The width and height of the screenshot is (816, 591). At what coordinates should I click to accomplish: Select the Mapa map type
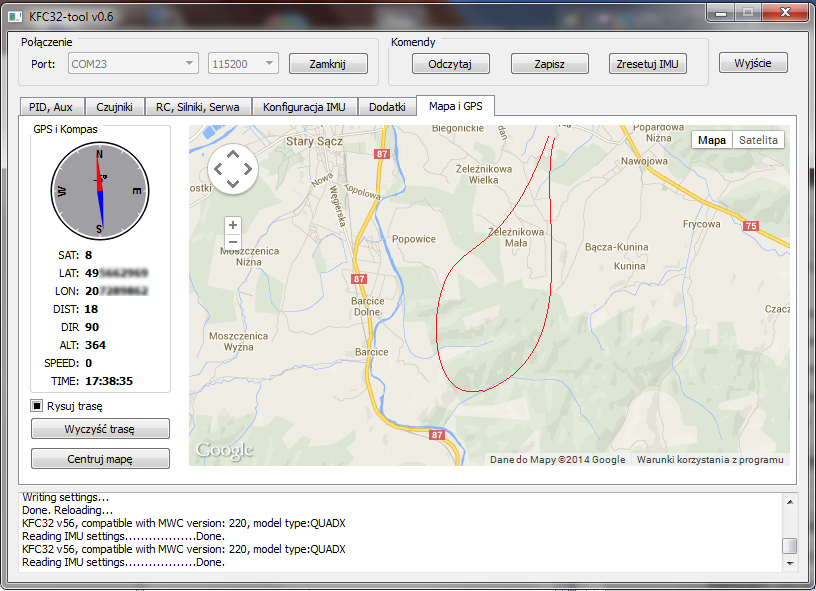click(x=712, y=140)
